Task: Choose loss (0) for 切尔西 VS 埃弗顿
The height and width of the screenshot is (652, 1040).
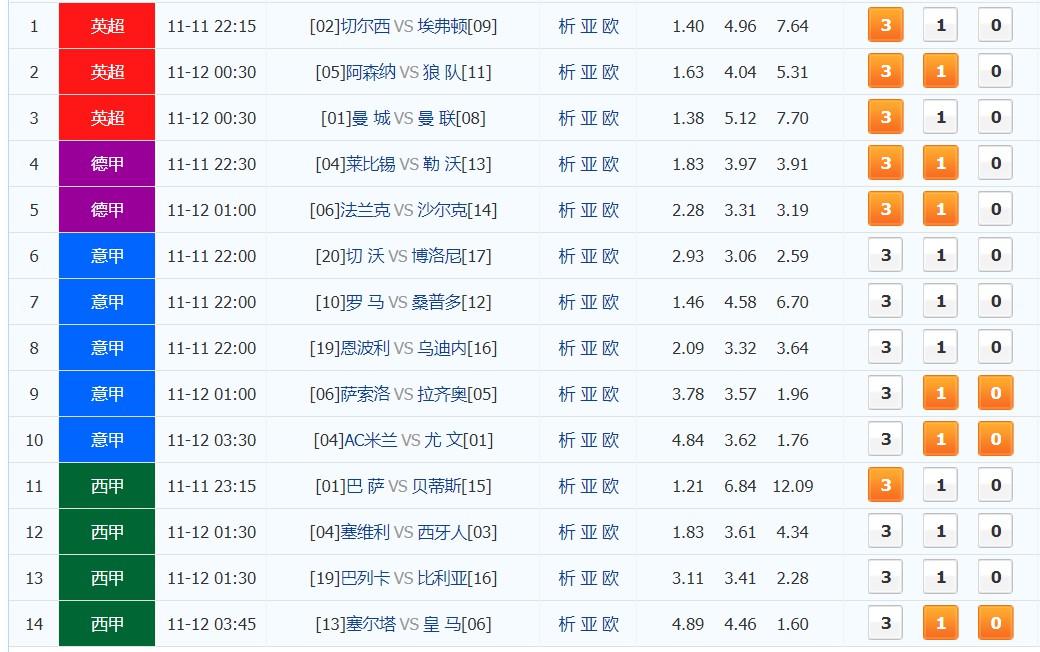Action: [996, 25]
